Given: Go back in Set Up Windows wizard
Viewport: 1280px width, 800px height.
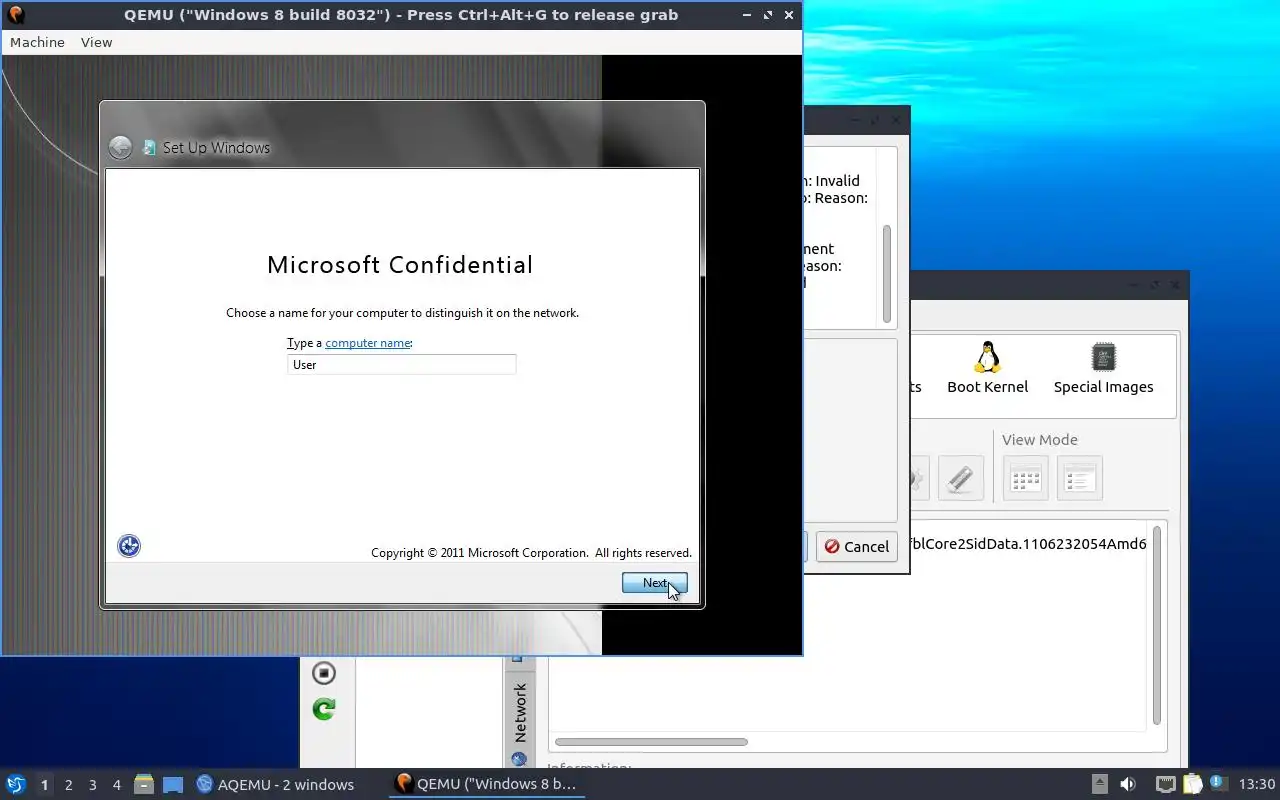Looking at the screenshot, I should 120,147.
